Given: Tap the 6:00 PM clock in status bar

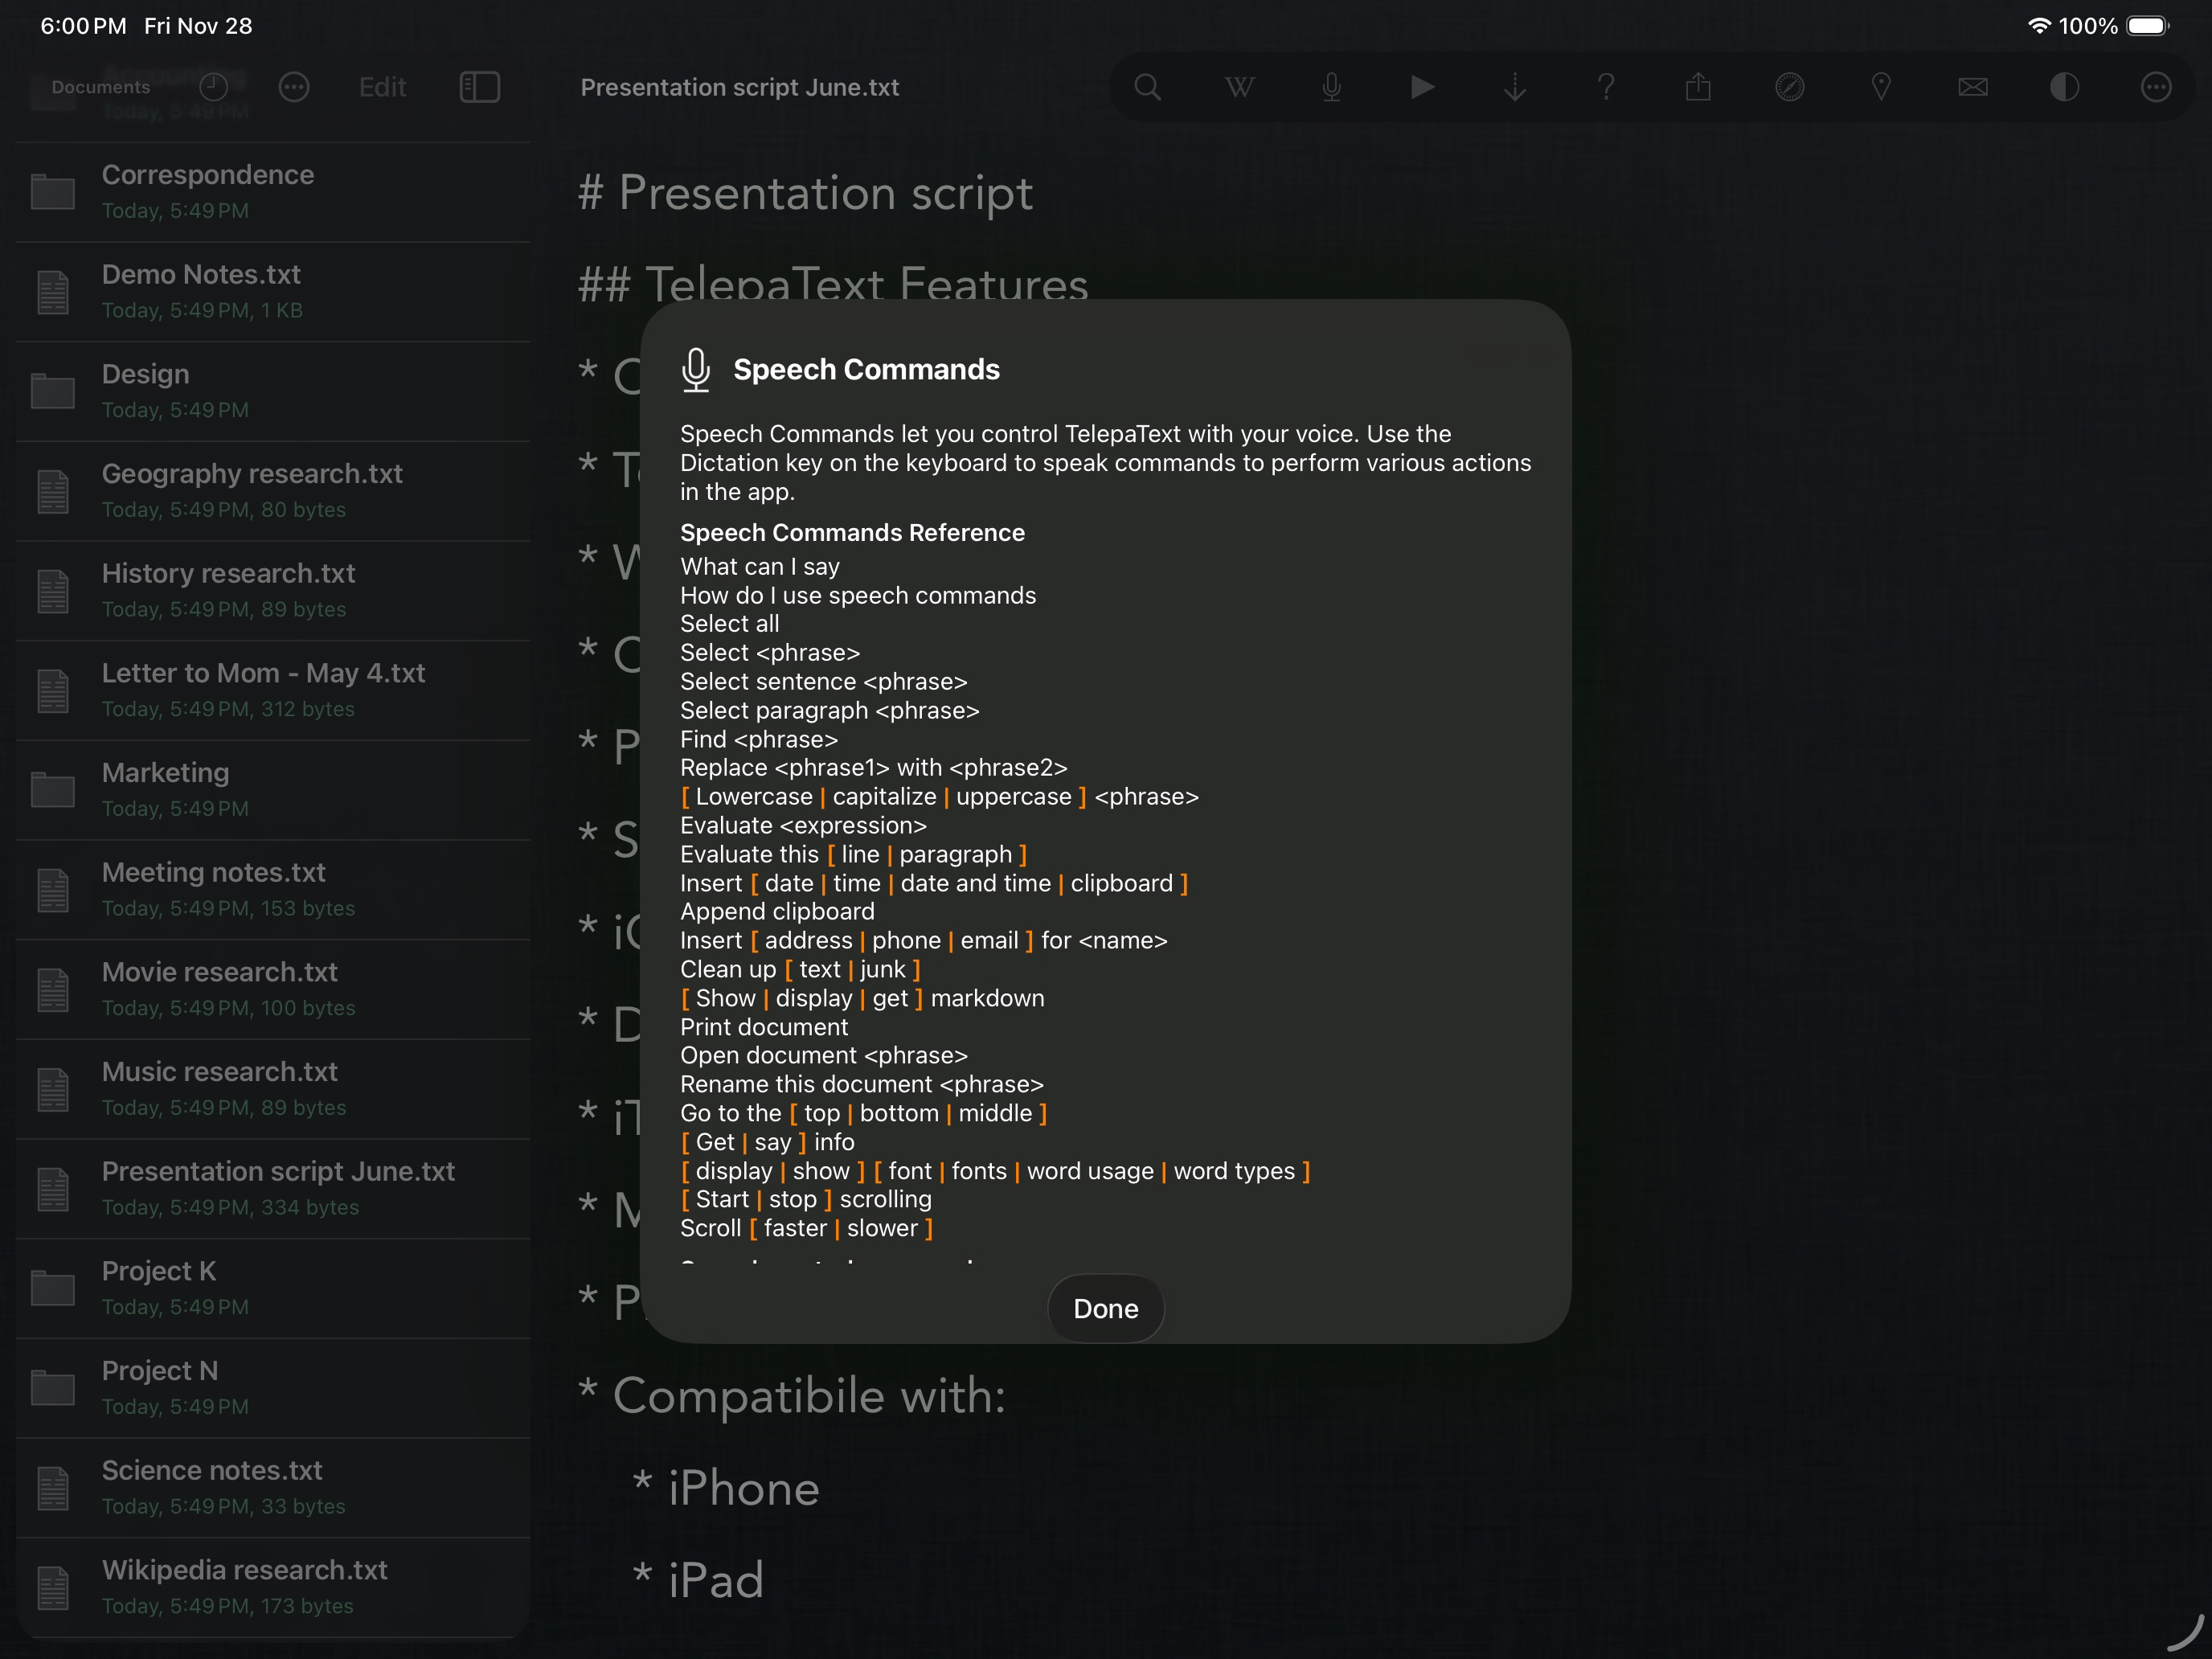Looking at the screenshot, I should click(83, 26).
